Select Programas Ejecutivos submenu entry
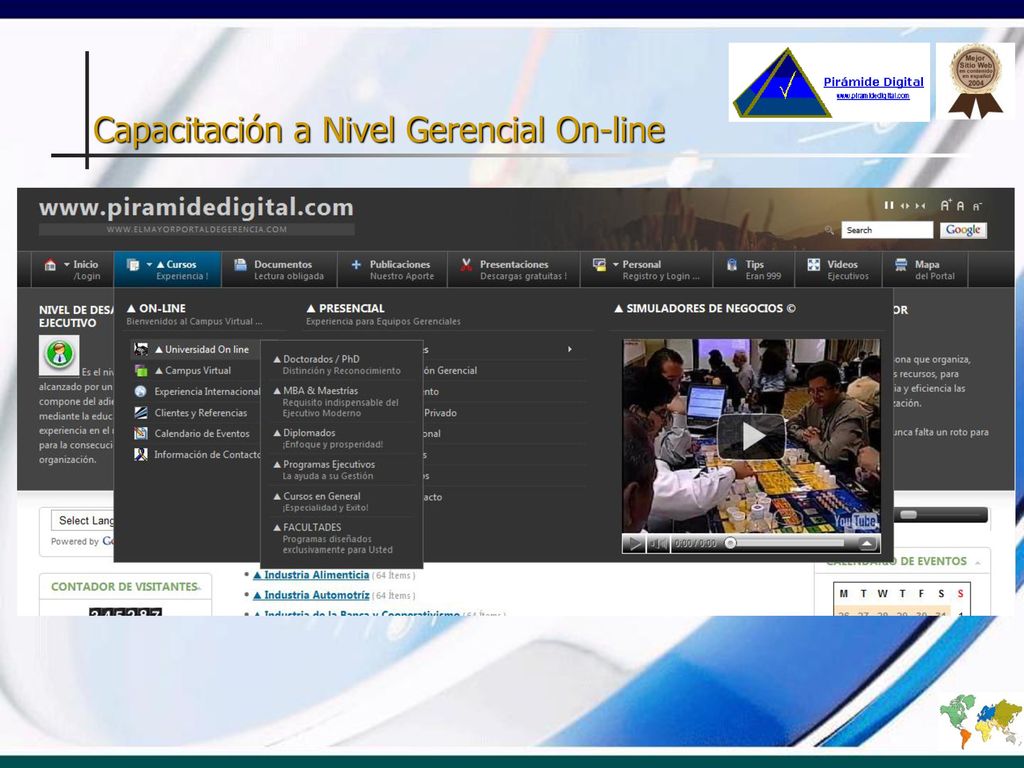This screenshot has height=768, width=1024. pos(341,470)
